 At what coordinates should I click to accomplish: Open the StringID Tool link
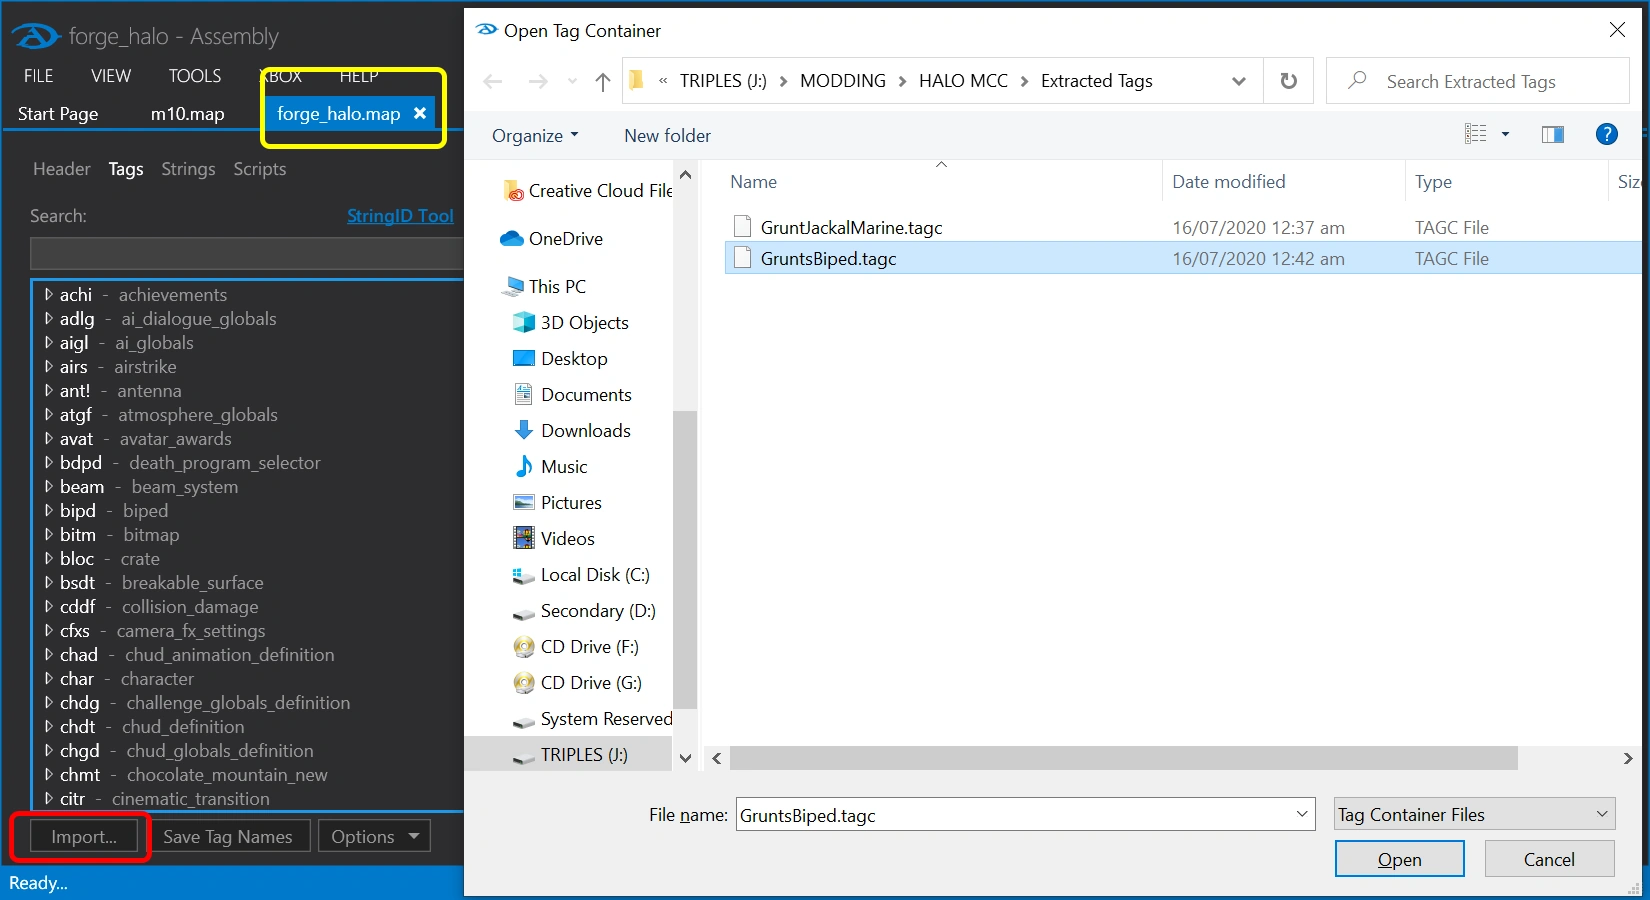click(400, 215)
